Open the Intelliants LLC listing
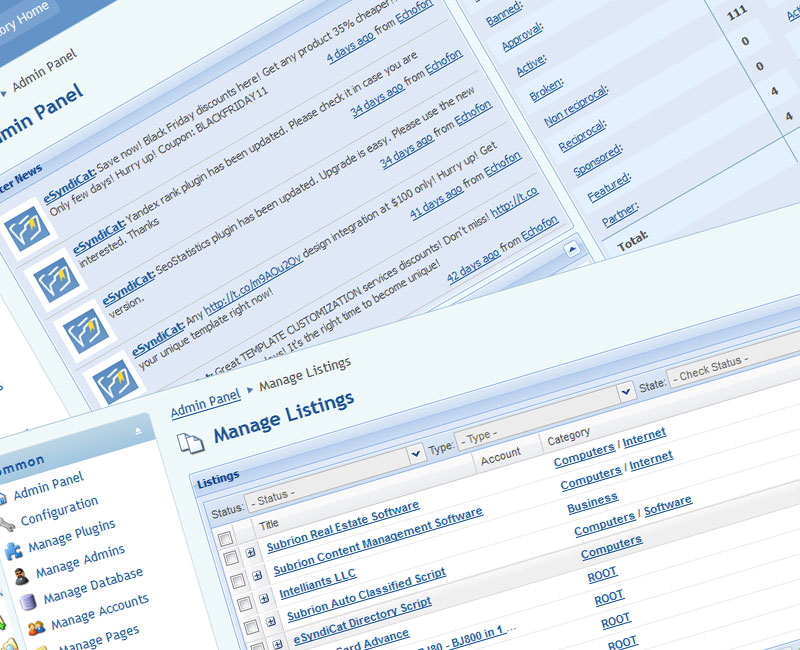This screenshot has height=650, width=800. (x=318, y=584)
